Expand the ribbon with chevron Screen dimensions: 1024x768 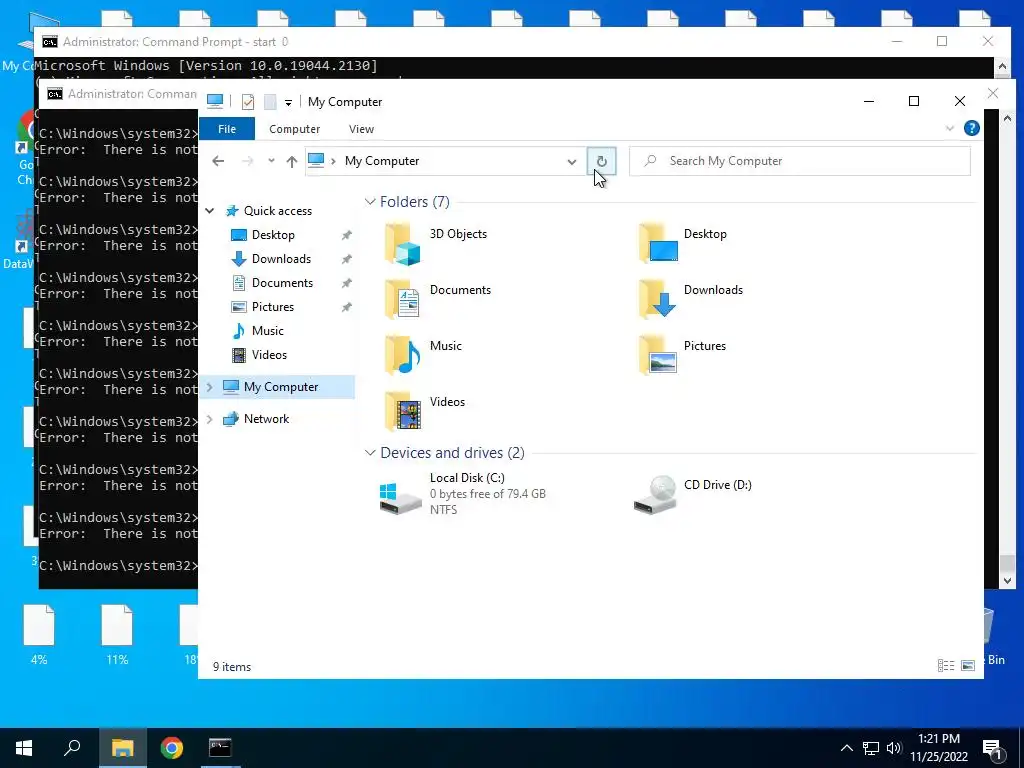point(950,129)
